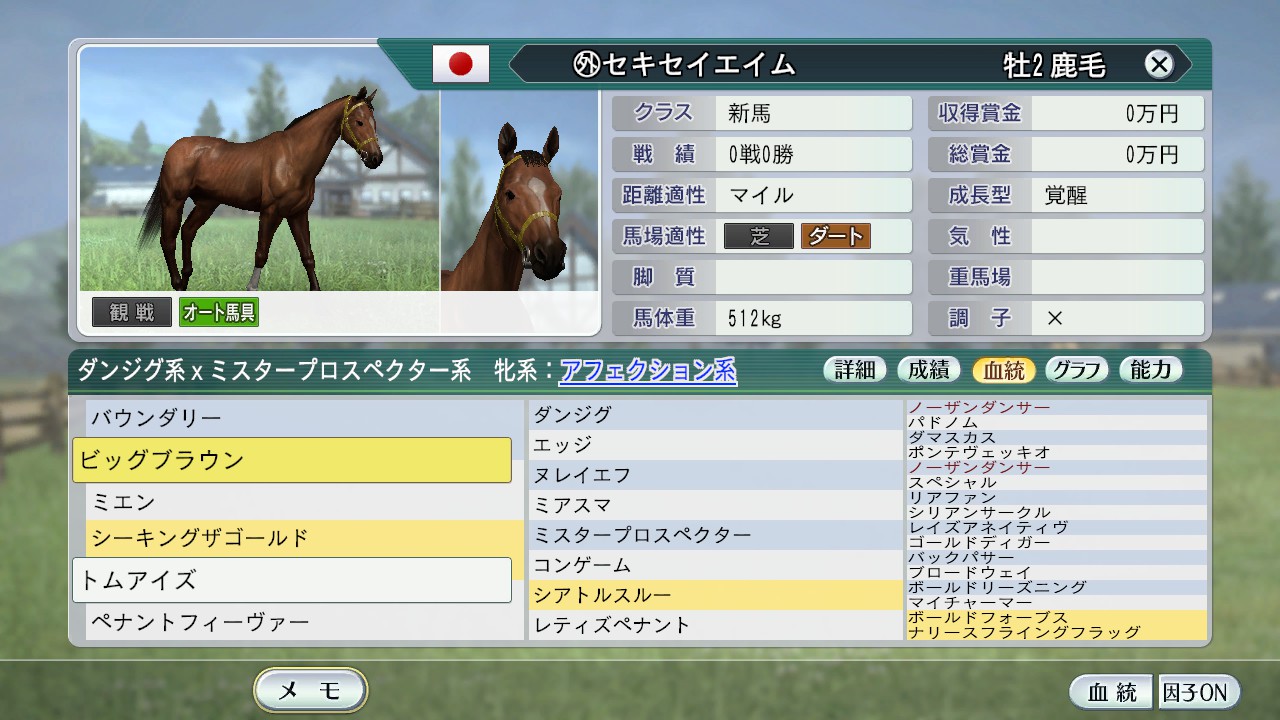Click ボールドフォーブス in the fourth generation
Screen dimensions: 1280x720
pyautogui.click(x=1057, y=617)
